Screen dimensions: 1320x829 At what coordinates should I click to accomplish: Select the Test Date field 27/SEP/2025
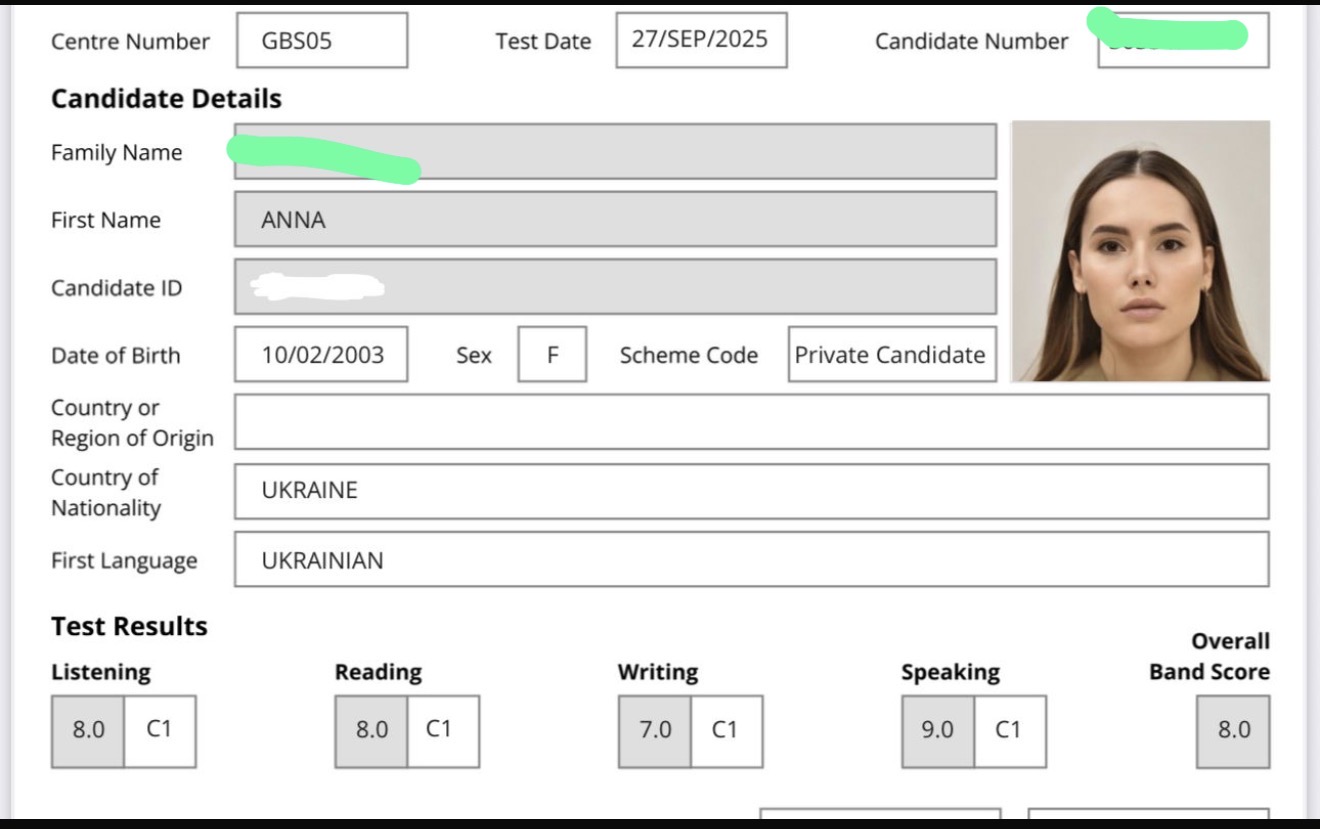pyautogui.click(x=701, y=40)
